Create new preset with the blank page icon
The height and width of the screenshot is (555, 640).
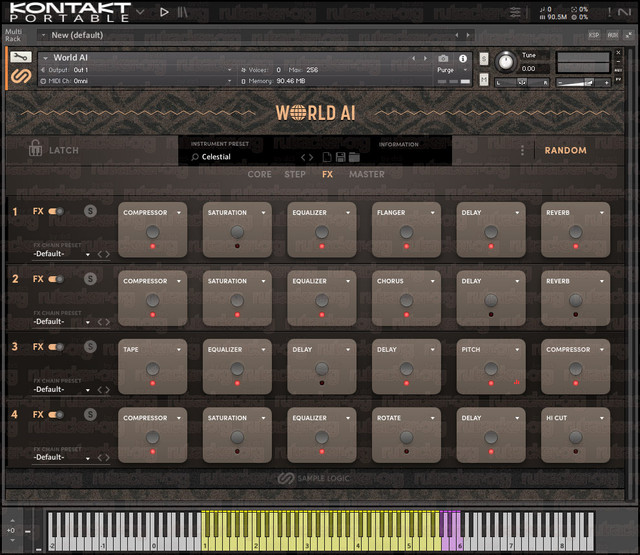pyautogui.click(x=327, y=157)
